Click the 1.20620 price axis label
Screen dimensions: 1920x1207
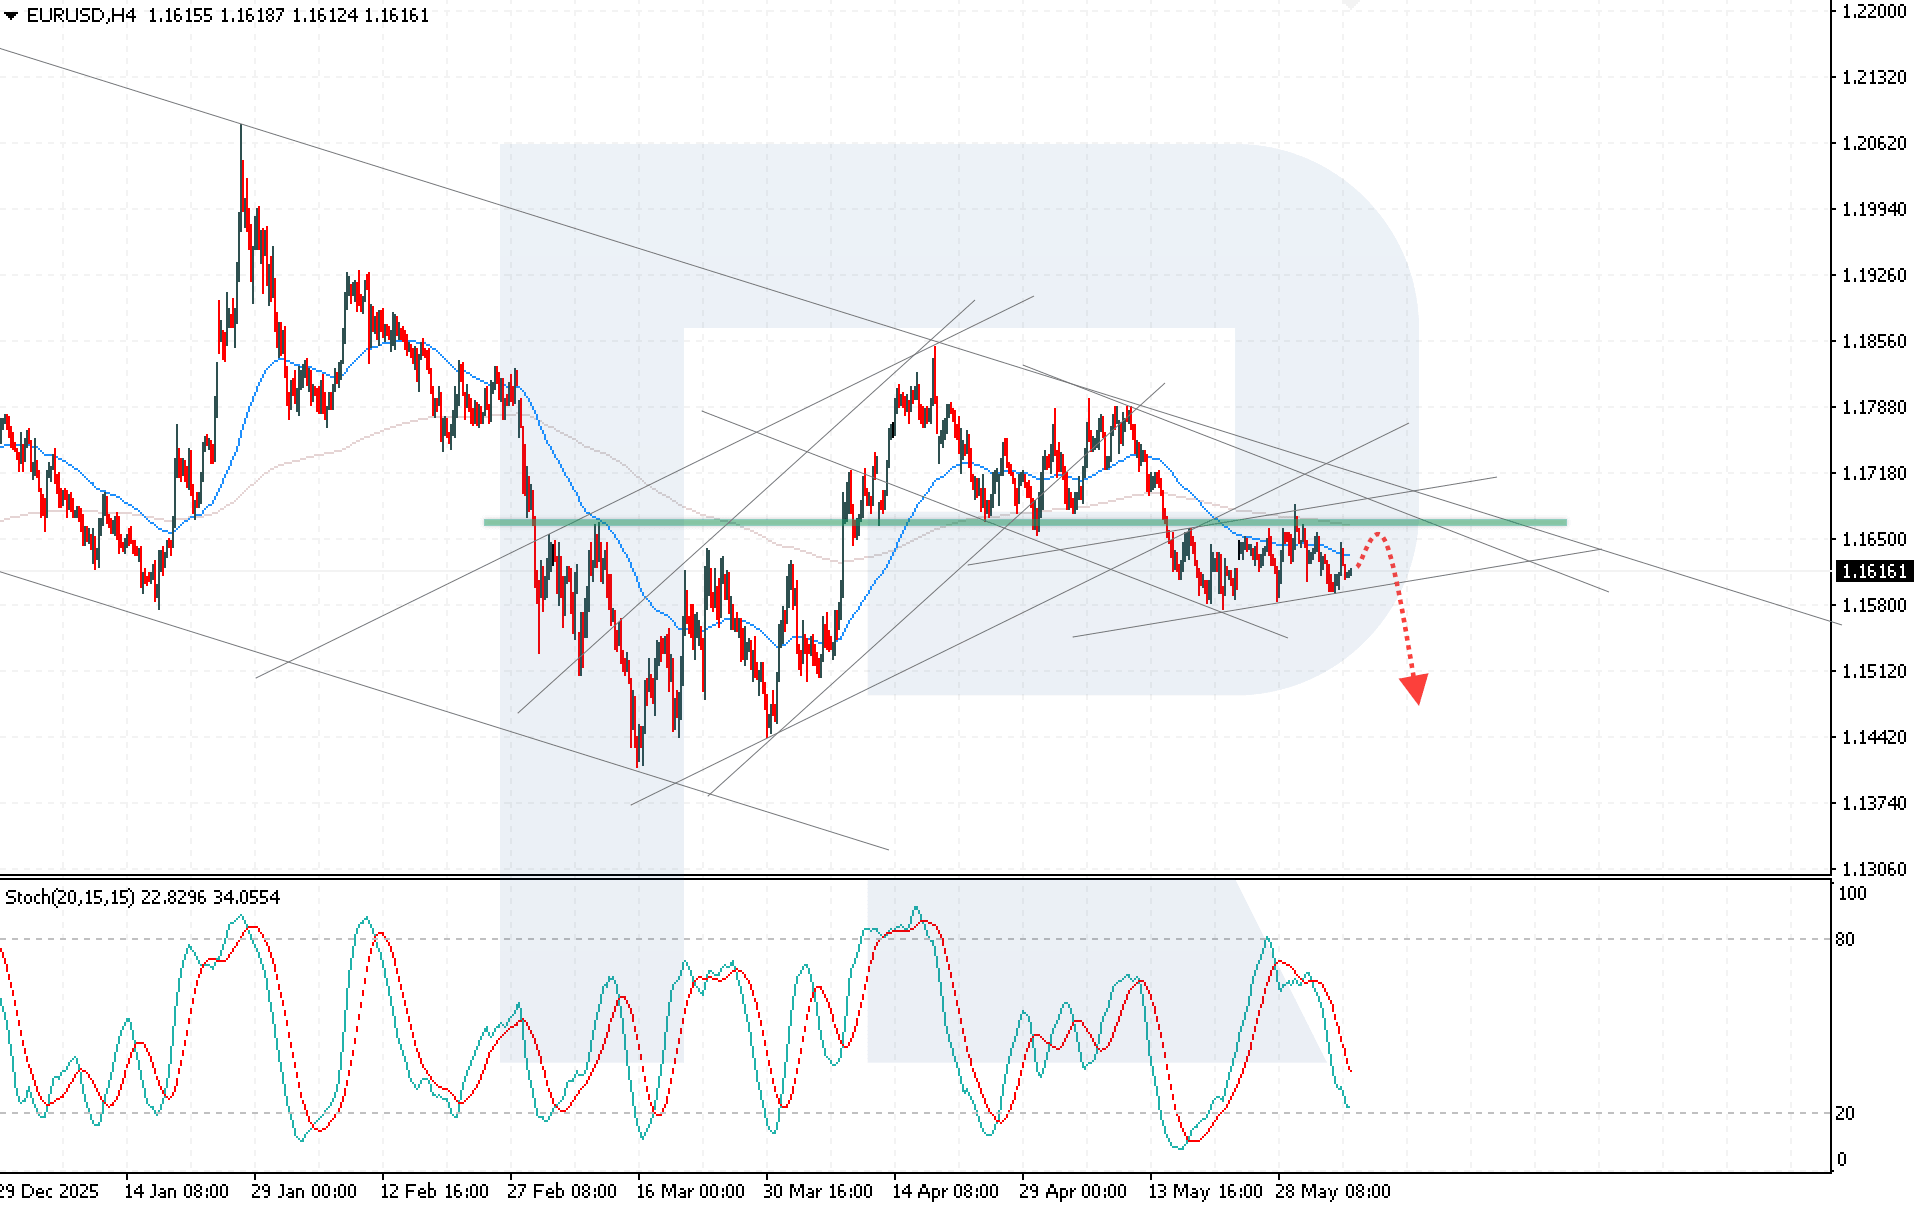coord(1874,143)
